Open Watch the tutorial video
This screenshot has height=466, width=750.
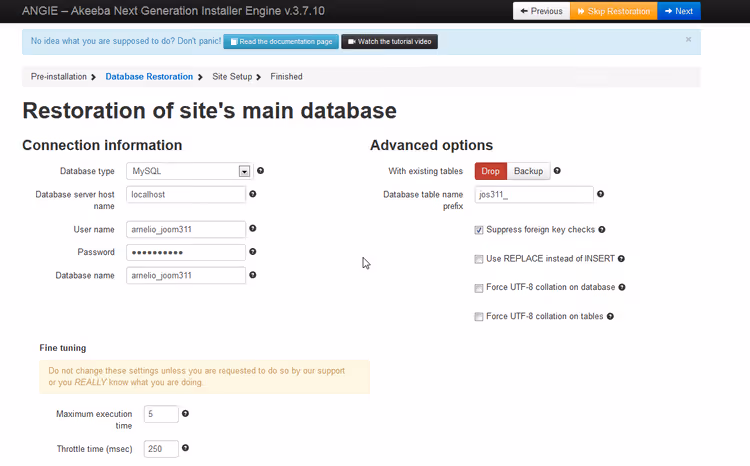389,42
